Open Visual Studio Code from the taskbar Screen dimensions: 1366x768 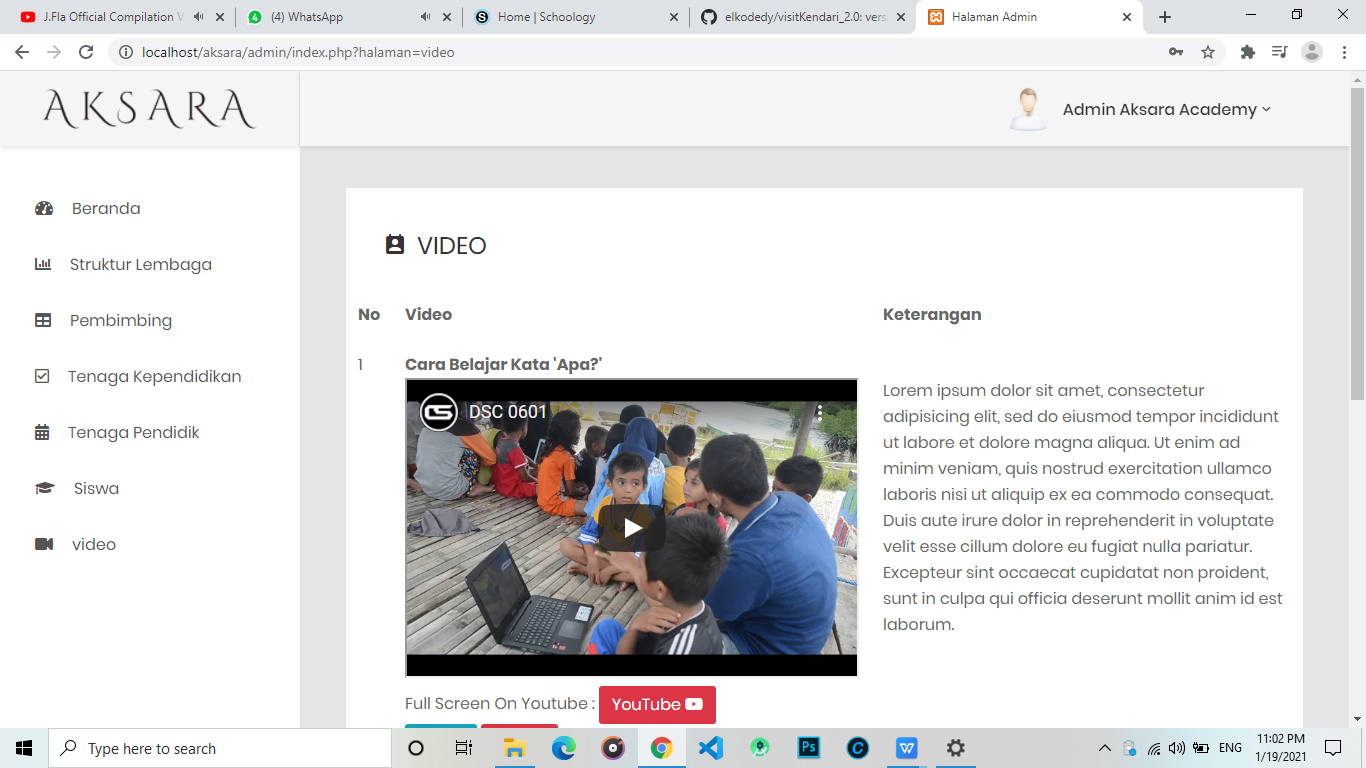point(710,748)
